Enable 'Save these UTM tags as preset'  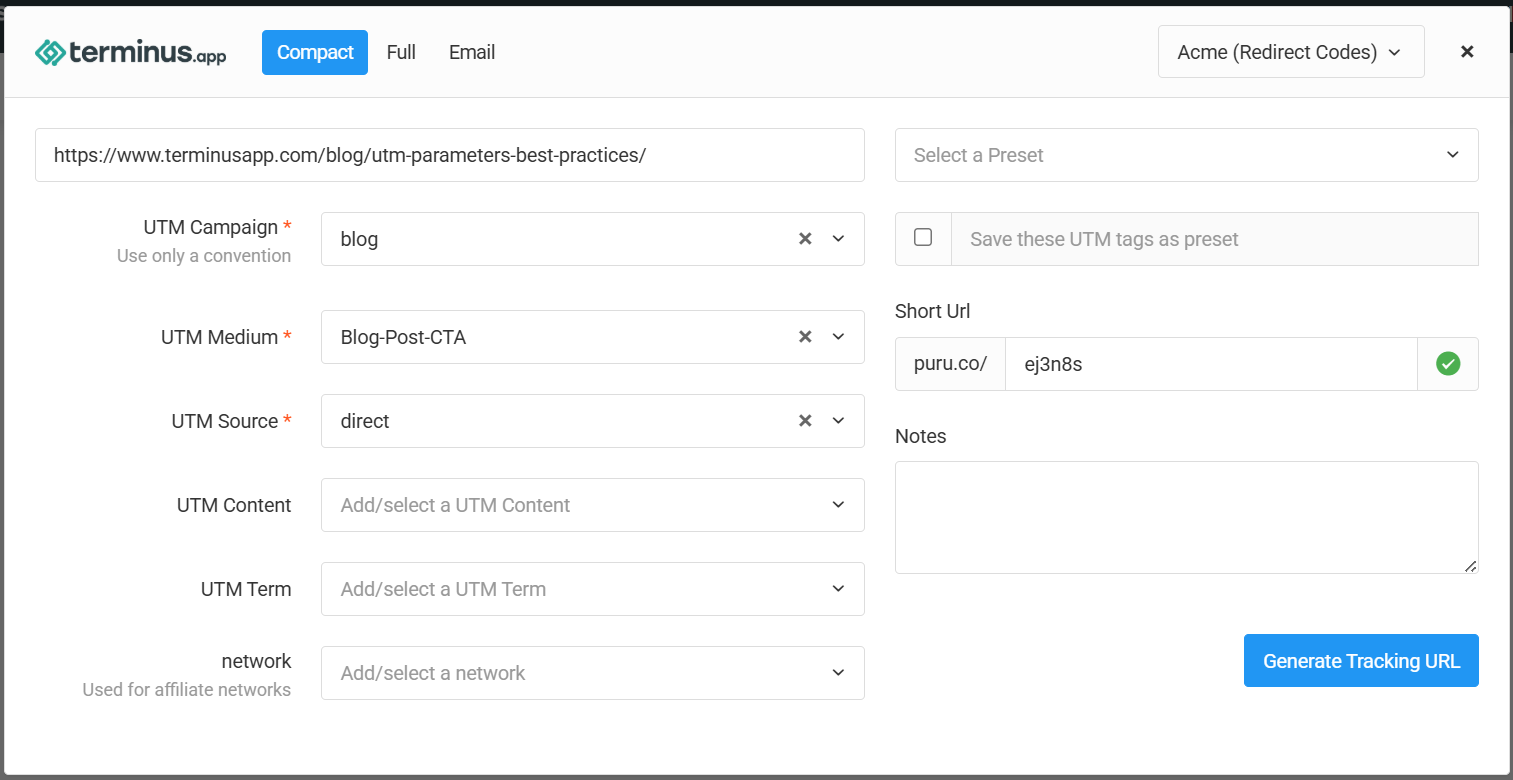923,238
